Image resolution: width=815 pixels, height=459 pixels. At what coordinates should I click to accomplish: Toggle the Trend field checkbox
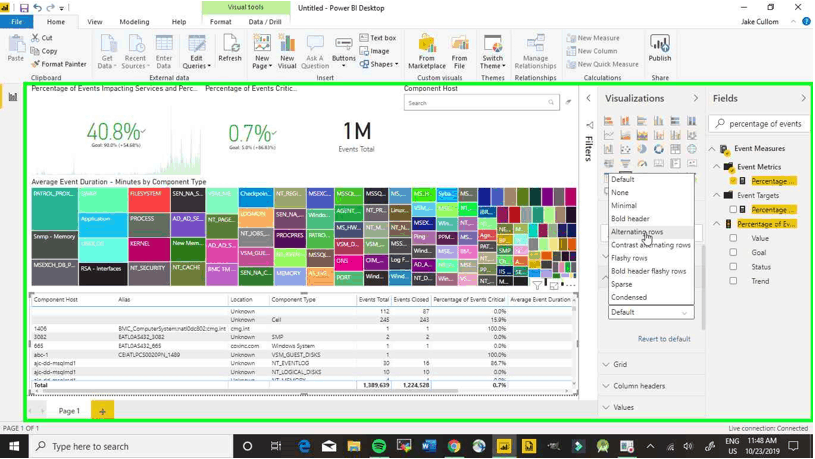coord(733,281)
